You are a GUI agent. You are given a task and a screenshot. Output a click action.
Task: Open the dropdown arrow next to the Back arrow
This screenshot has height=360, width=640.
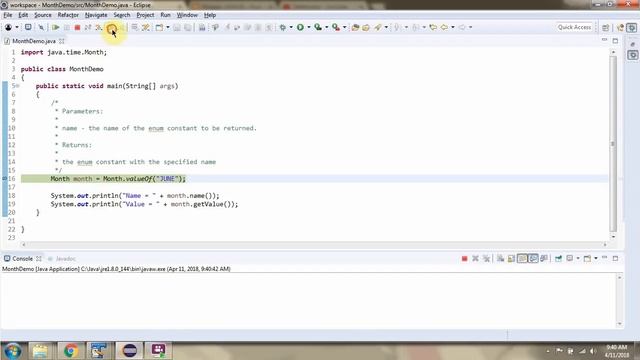pyautogui.click(x=453, y=27)
